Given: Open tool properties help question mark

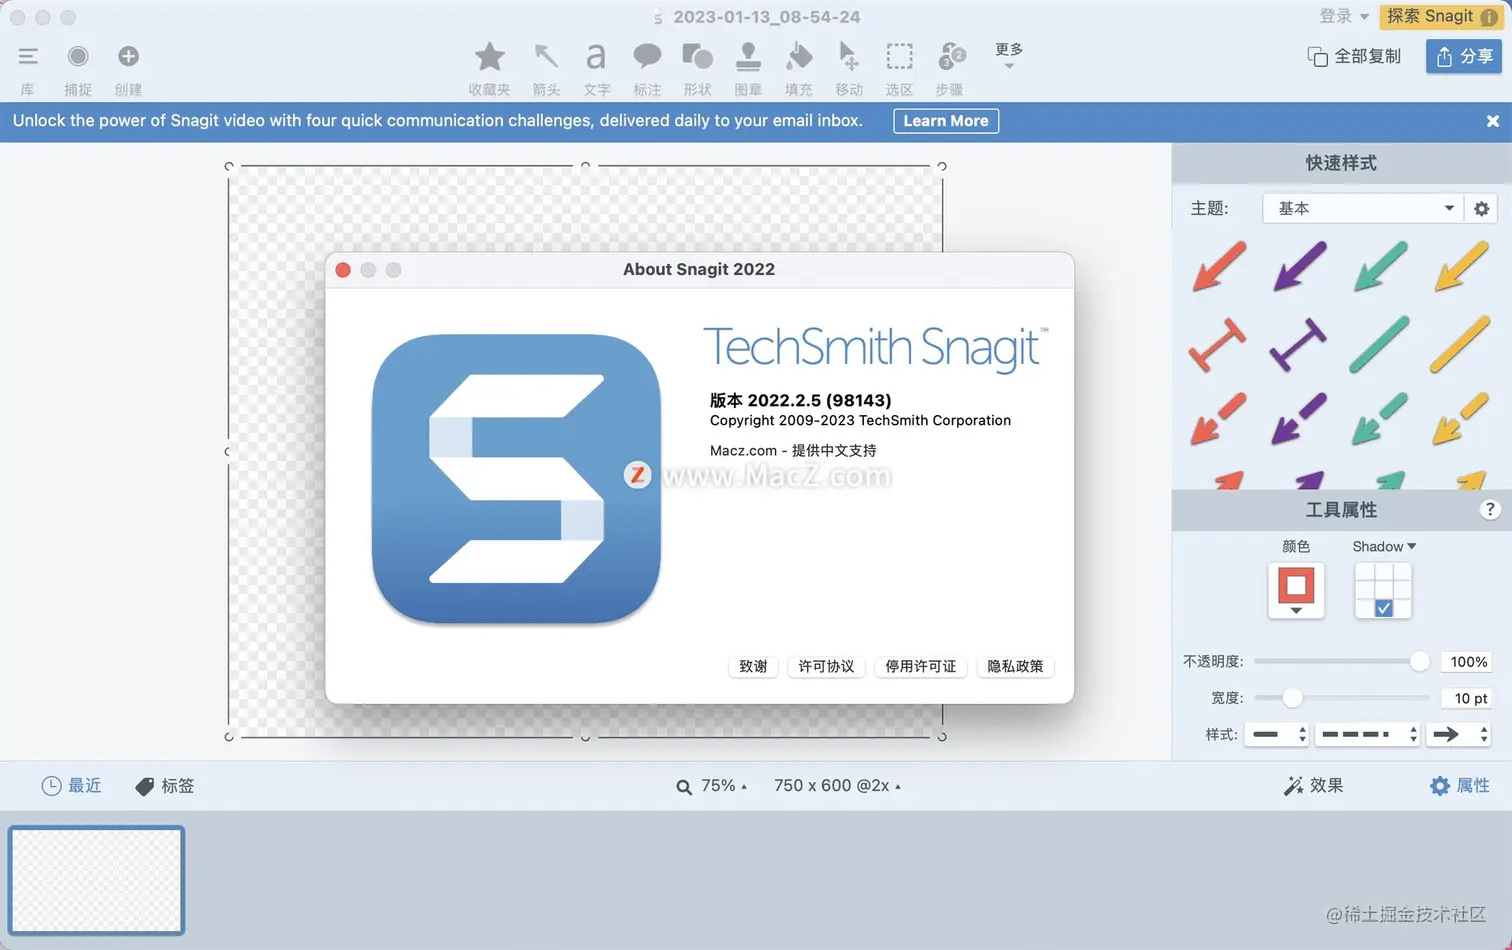Looking at the screenshot, I should [1489, 510].
